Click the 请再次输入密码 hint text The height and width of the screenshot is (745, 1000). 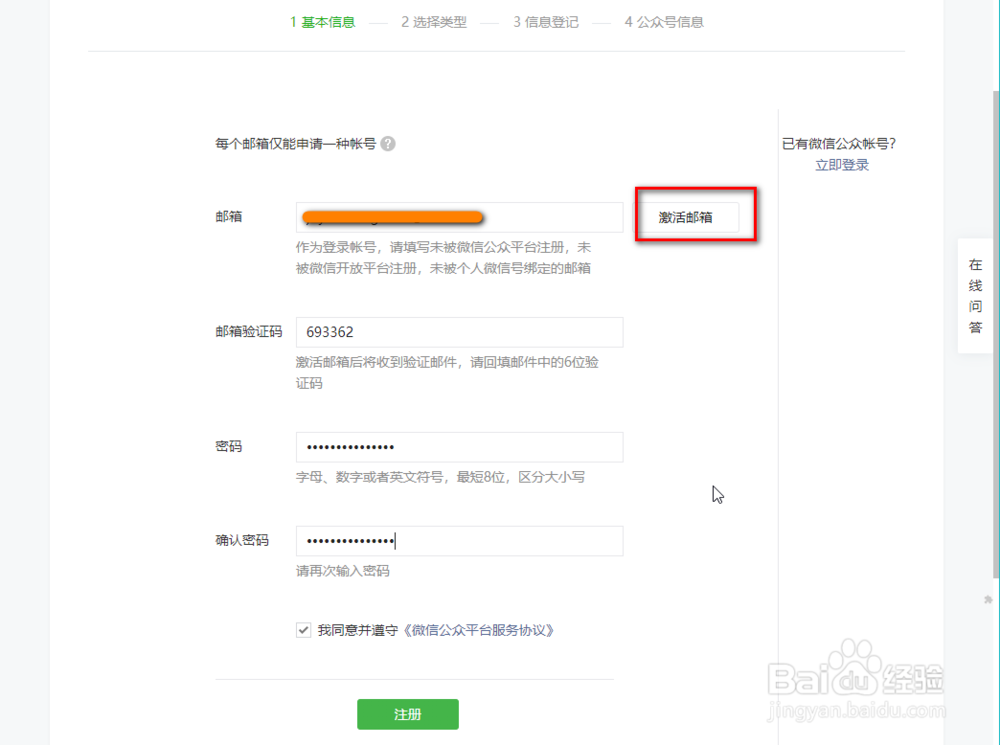click(342, 571)
